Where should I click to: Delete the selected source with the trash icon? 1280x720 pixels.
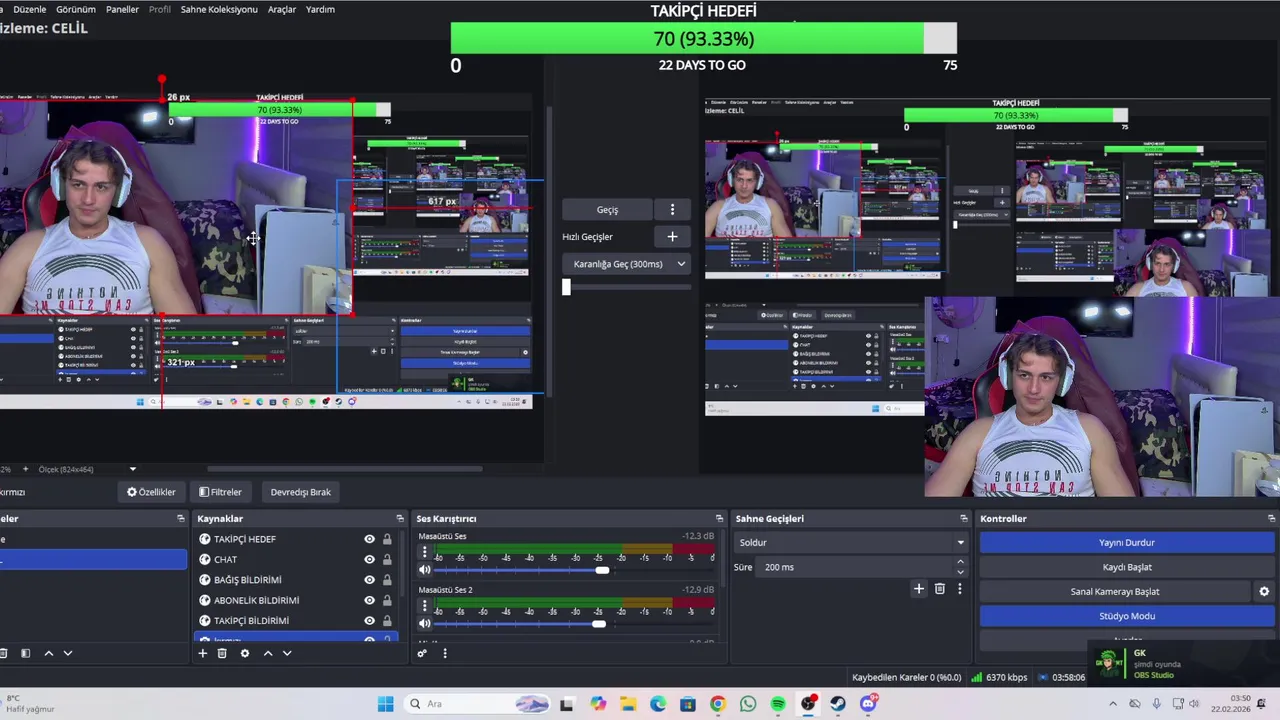[222, 653]
